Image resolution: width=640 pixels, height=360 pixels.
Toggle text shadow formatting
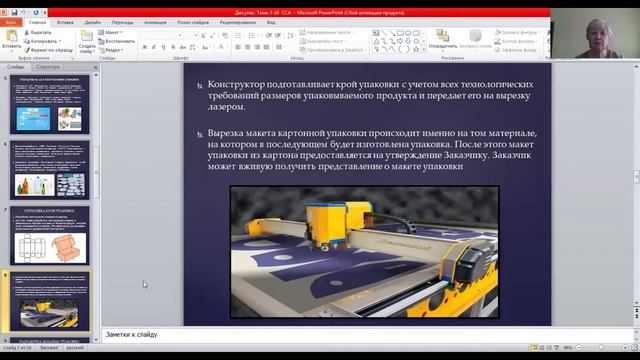pos(173,47)
